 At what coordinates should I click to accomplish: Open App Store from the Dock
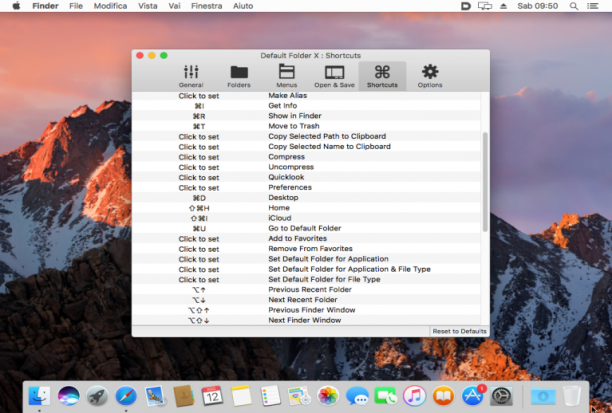(x=473, y=396)
